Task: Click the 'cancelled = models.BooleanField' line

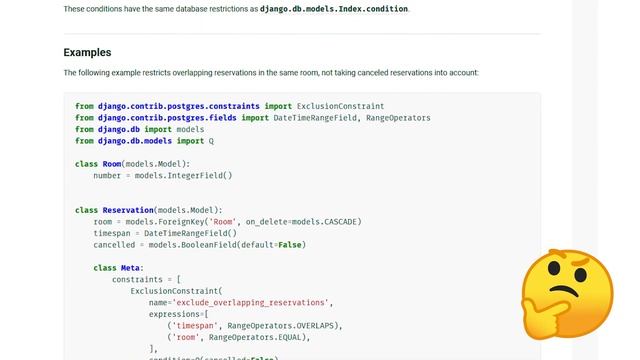Action: [200, 245]
